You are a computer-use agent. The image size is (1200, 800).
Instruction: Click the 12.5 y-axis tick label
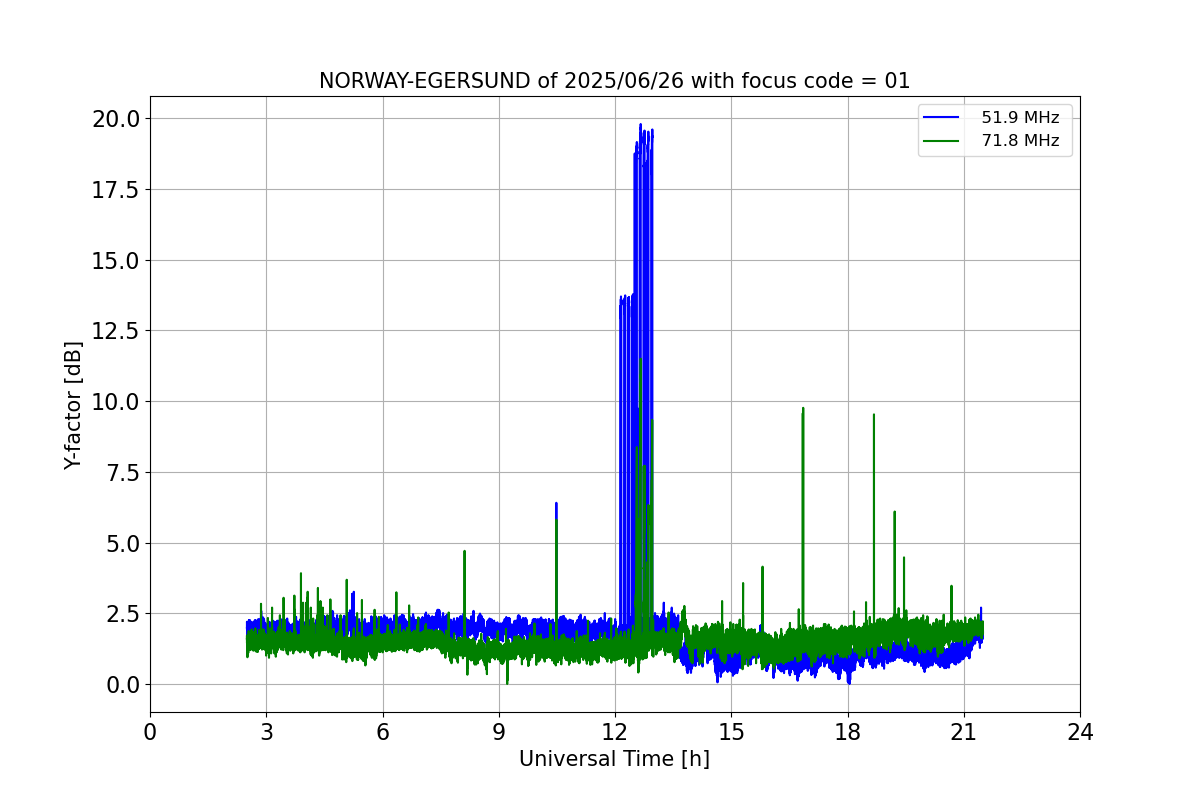(118, 331)
